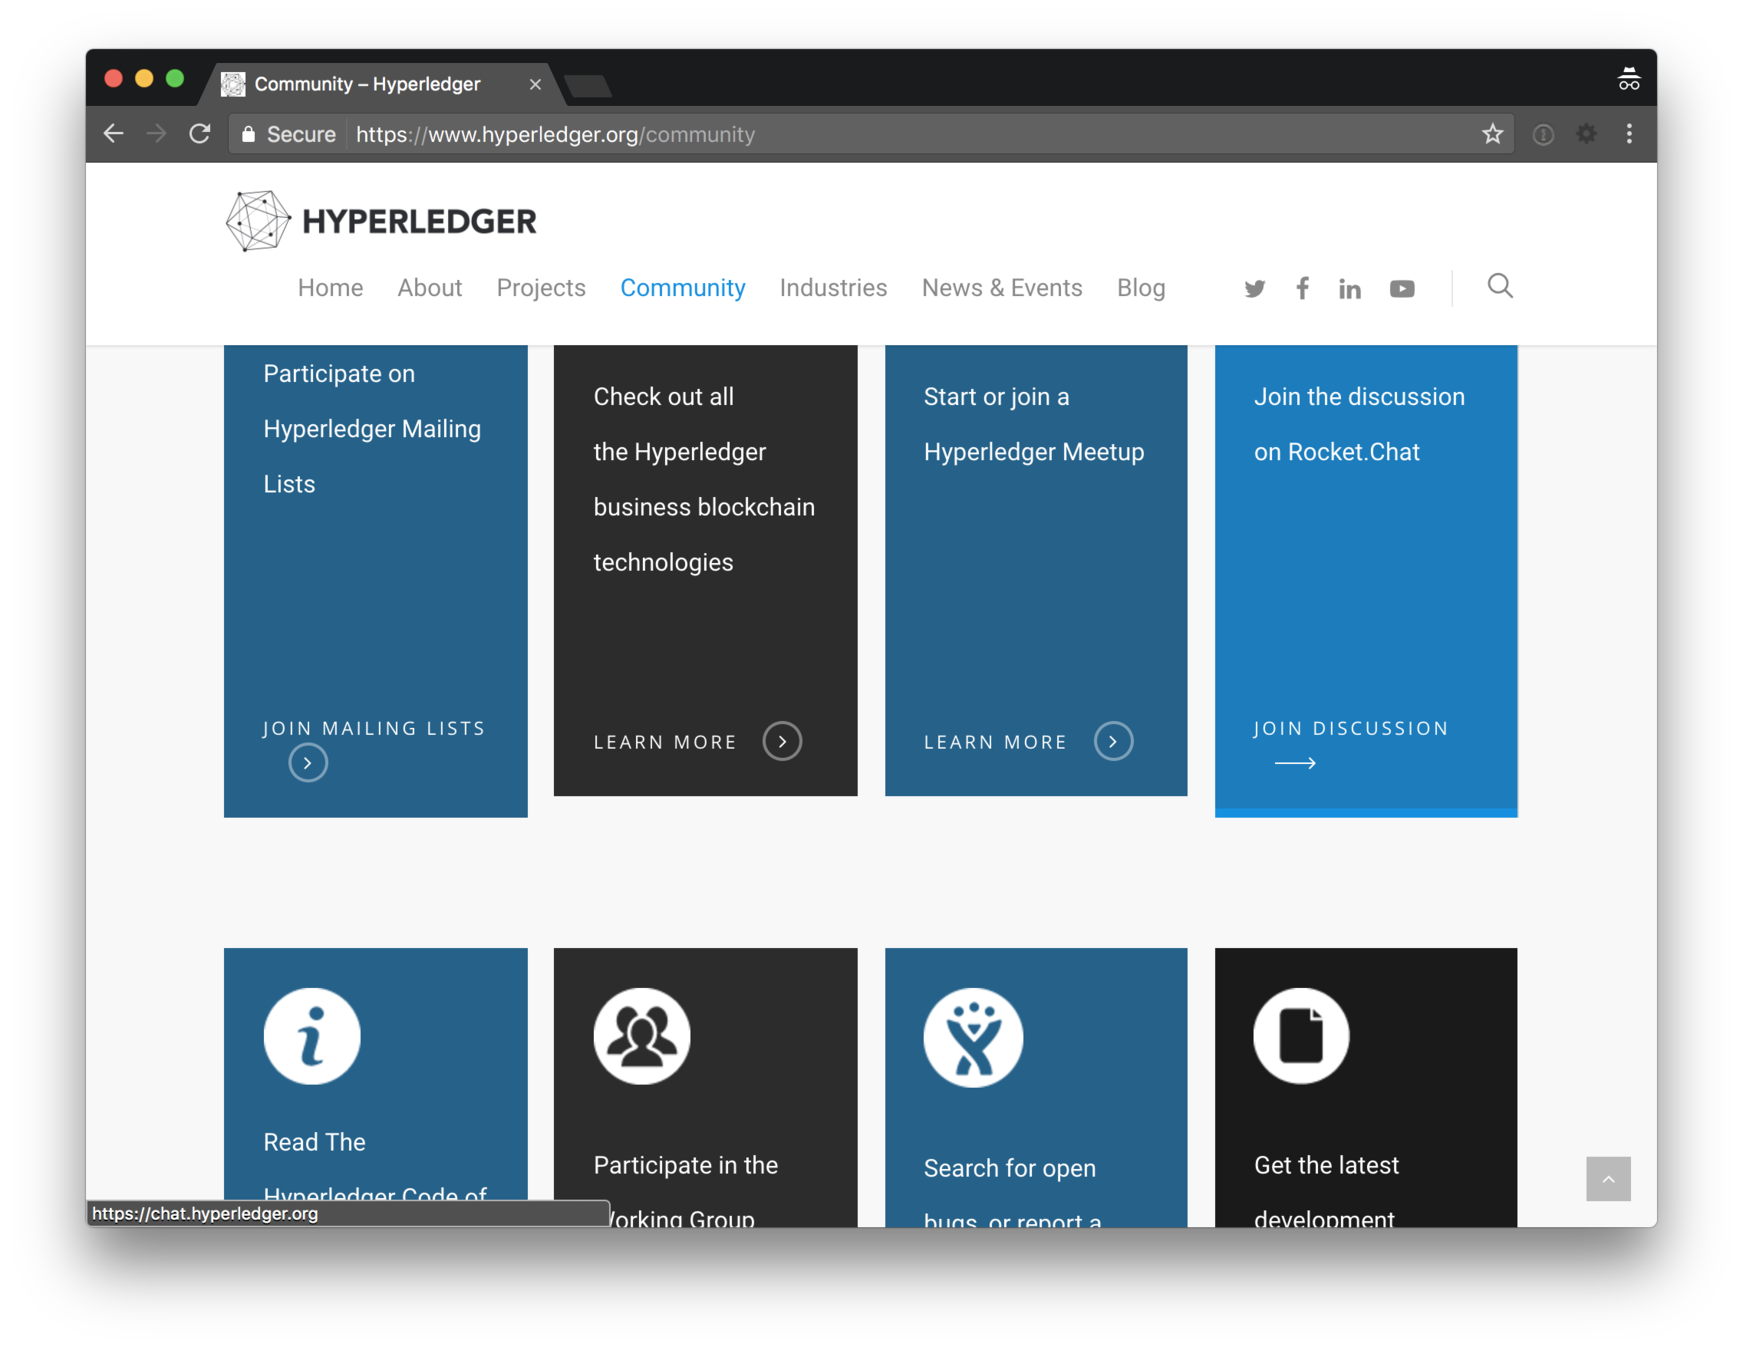This screenshot has width=1743, height=1350.
Task: Click the info extension icon in toolbar
Action: (1543, 134)
